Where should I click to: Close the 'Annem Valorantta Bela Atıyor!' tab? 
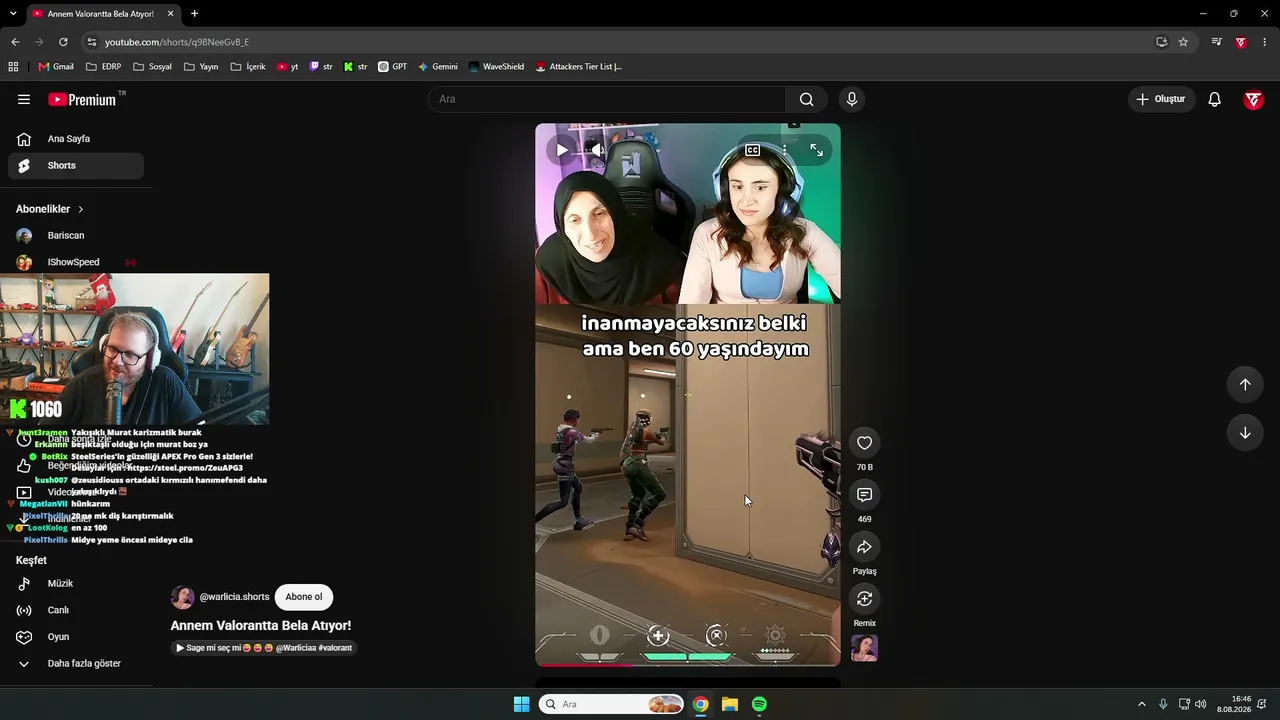(171, 14)
